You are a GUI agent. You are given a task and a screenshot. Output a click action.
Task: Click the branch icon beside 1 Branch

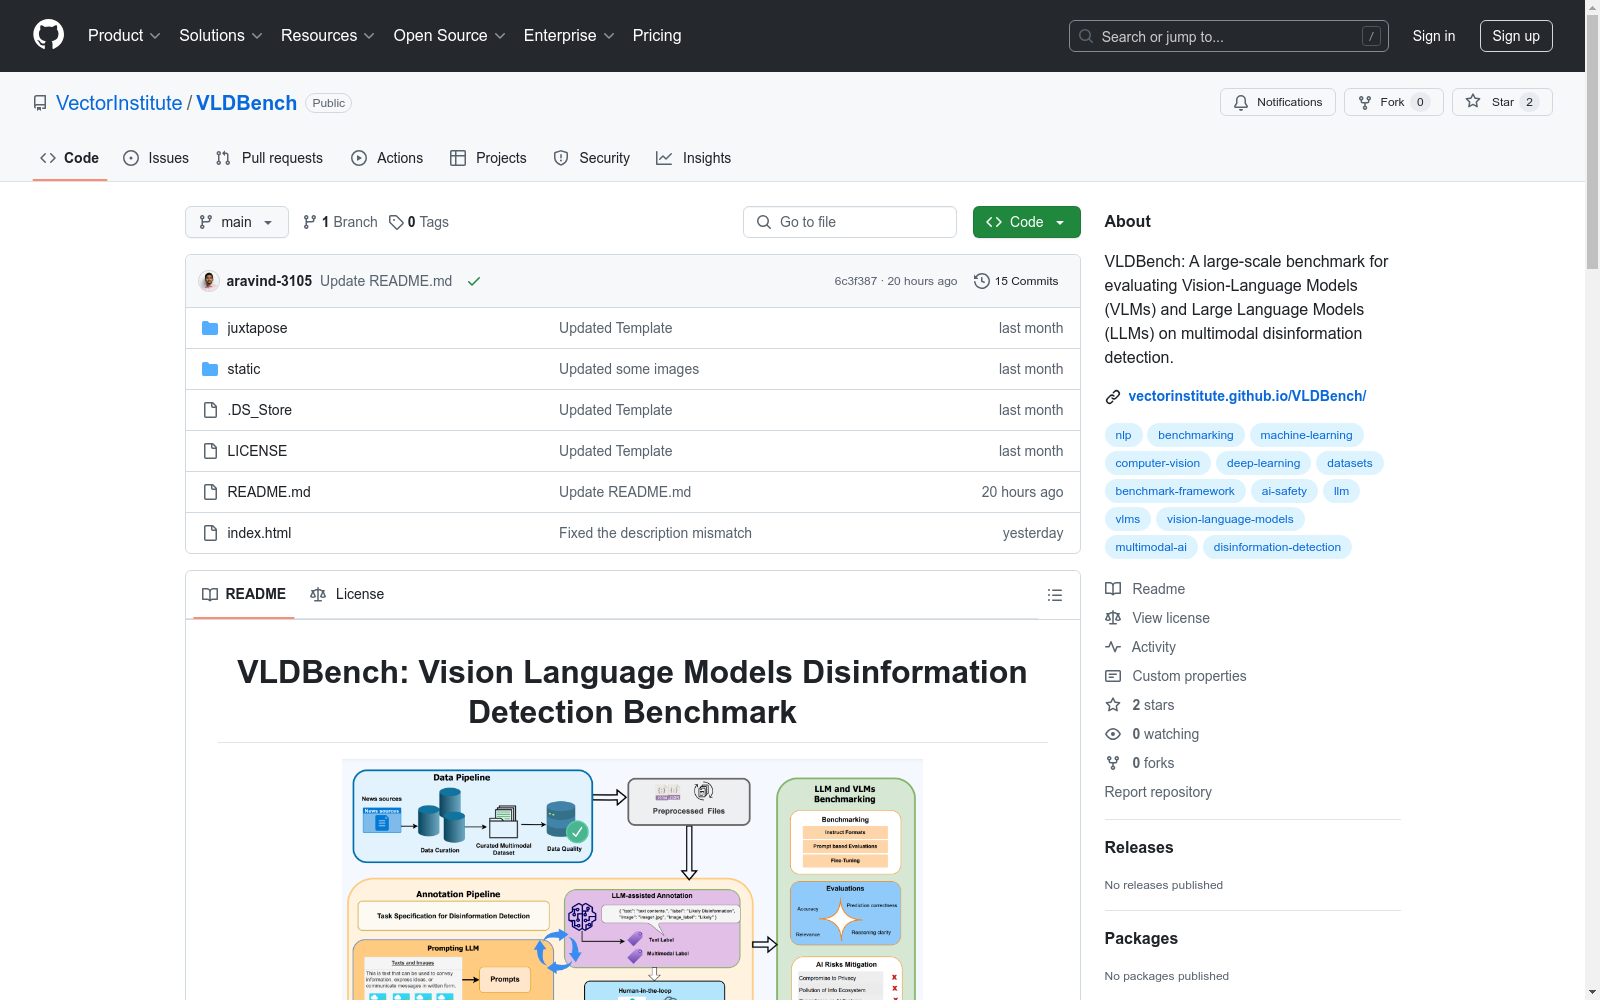click(x=310, y=222)
